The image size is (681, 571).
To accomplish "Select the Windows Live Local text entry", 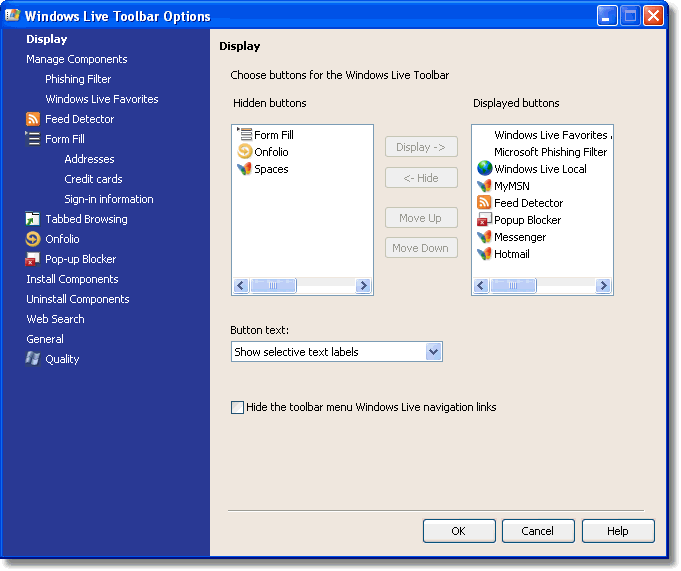I will 540,169.
